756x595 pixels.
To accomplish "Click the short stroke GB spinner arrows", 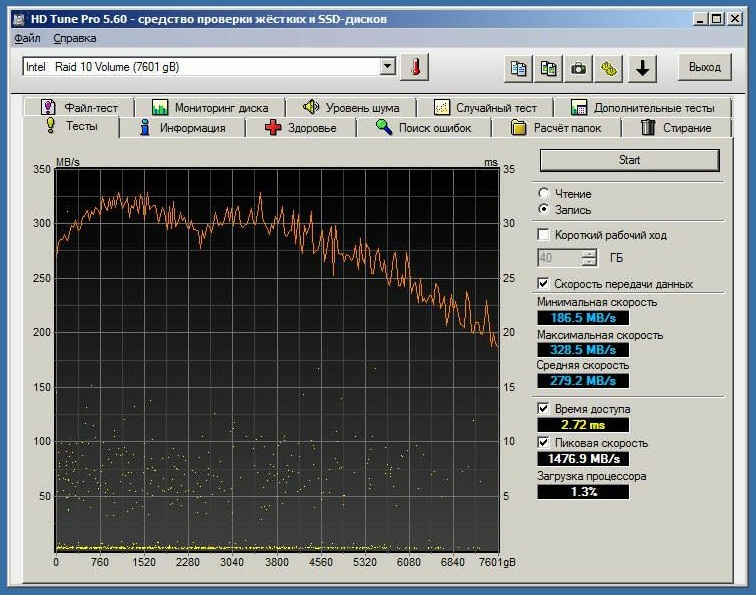I will 589,258.
